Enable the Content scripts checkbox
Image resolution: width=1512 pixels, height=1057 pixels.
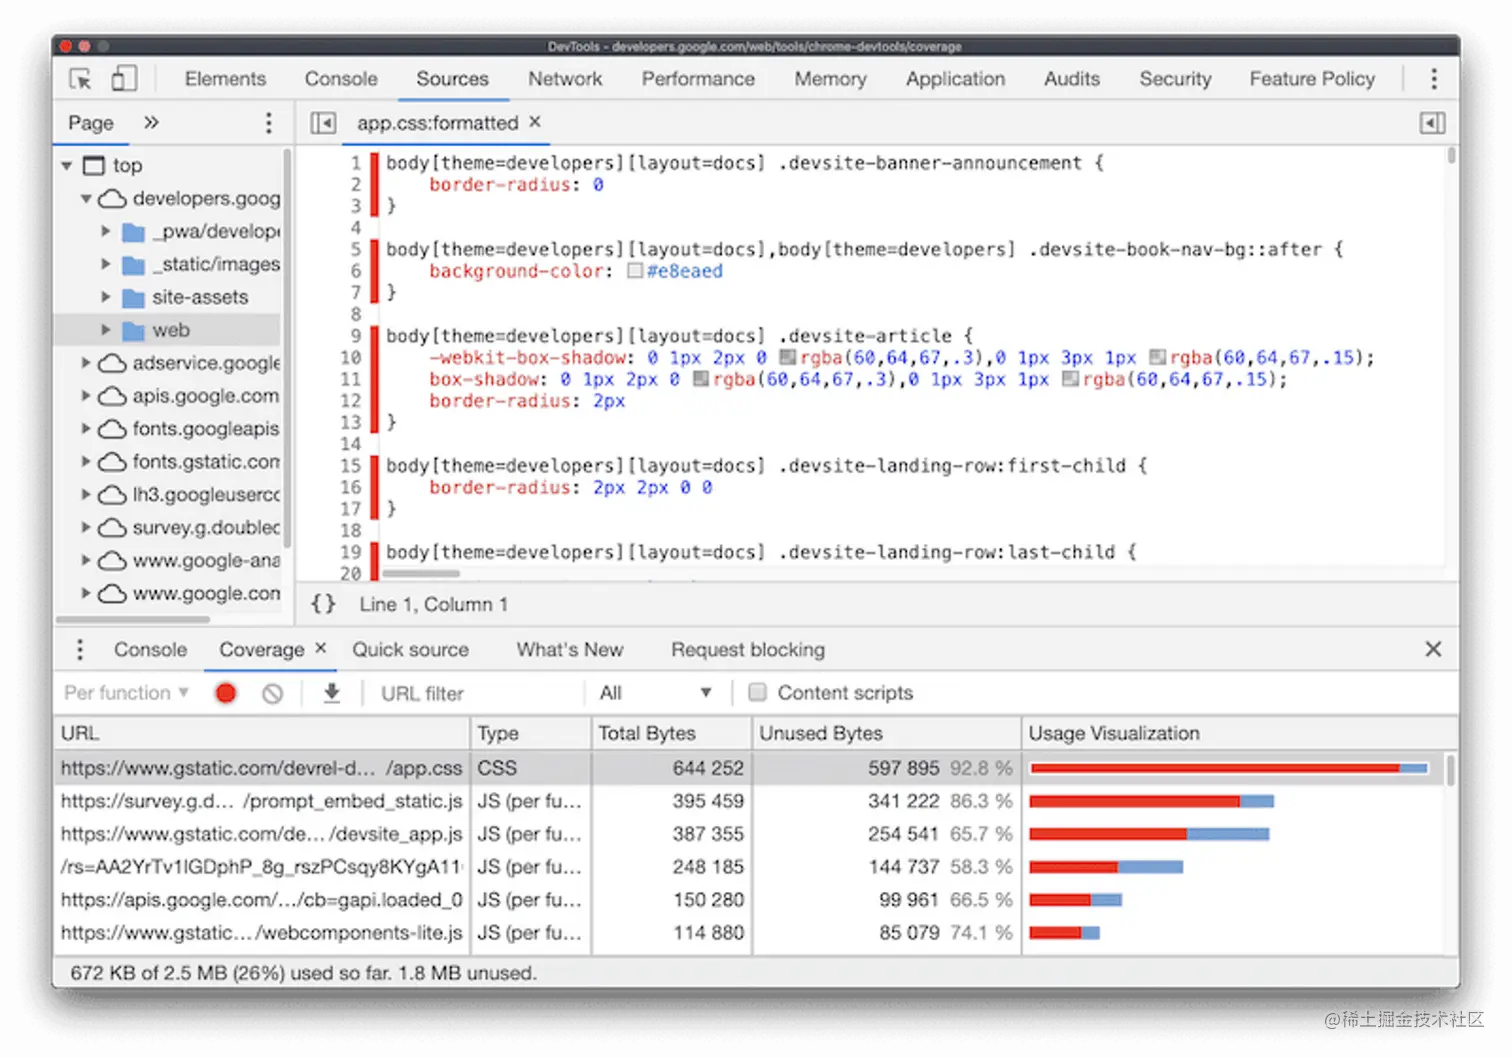(758, 692)
